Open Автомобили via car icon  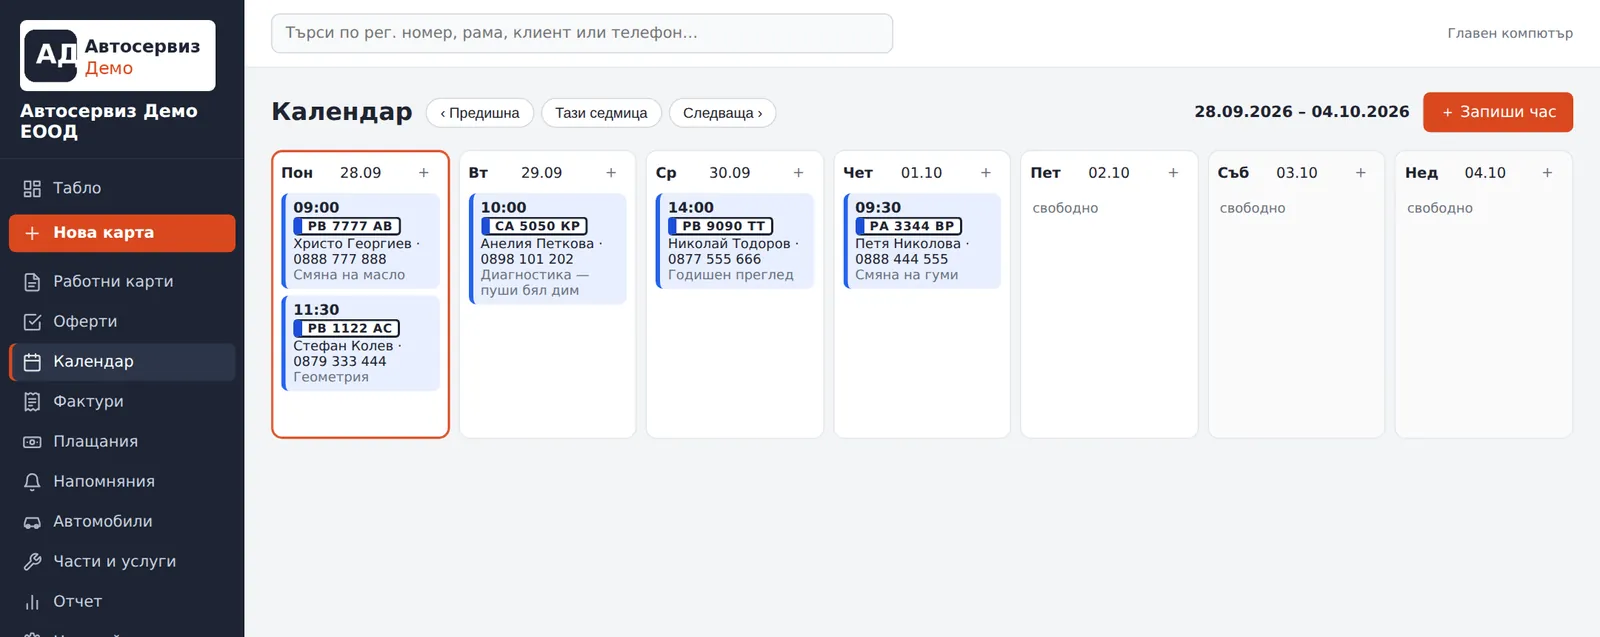32,522
